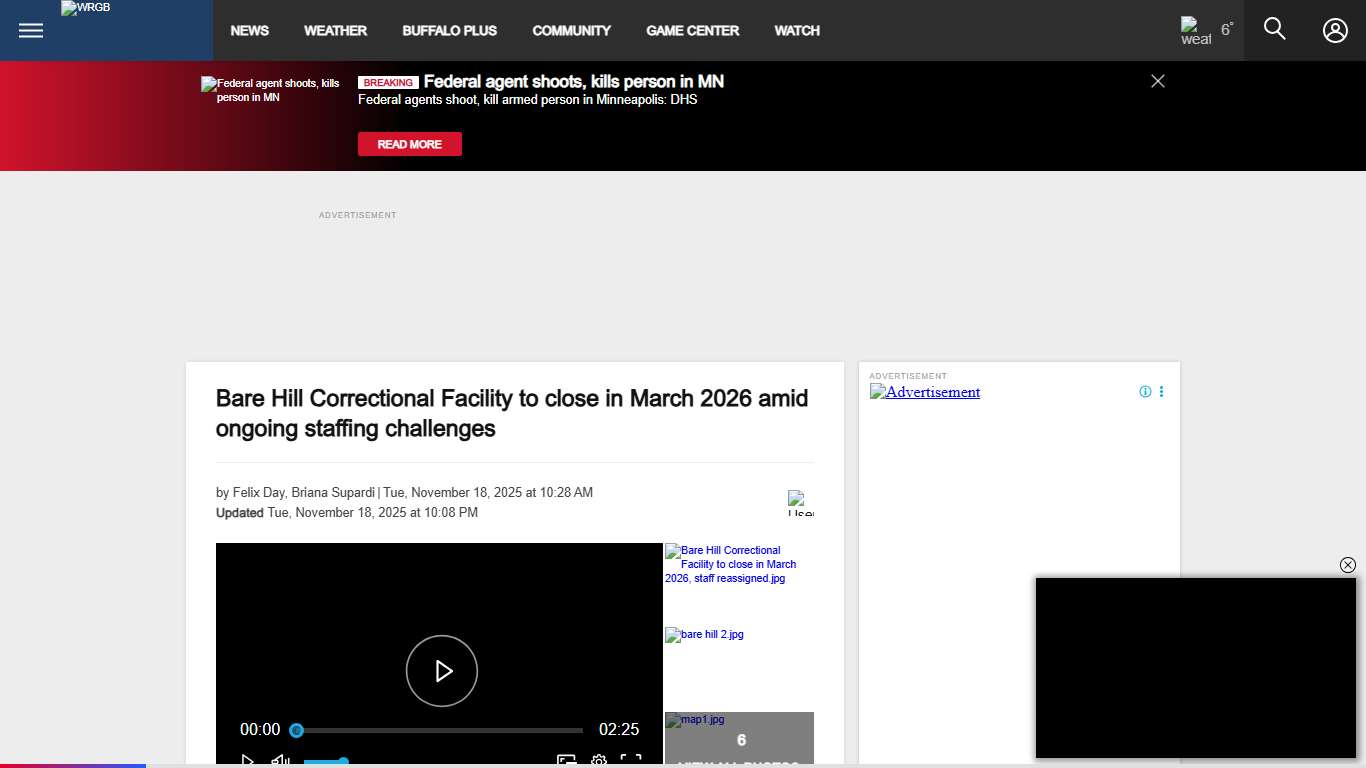The image size is (1366, 768).
Task: Click the user account profile icon
Action: (1335, 30)
